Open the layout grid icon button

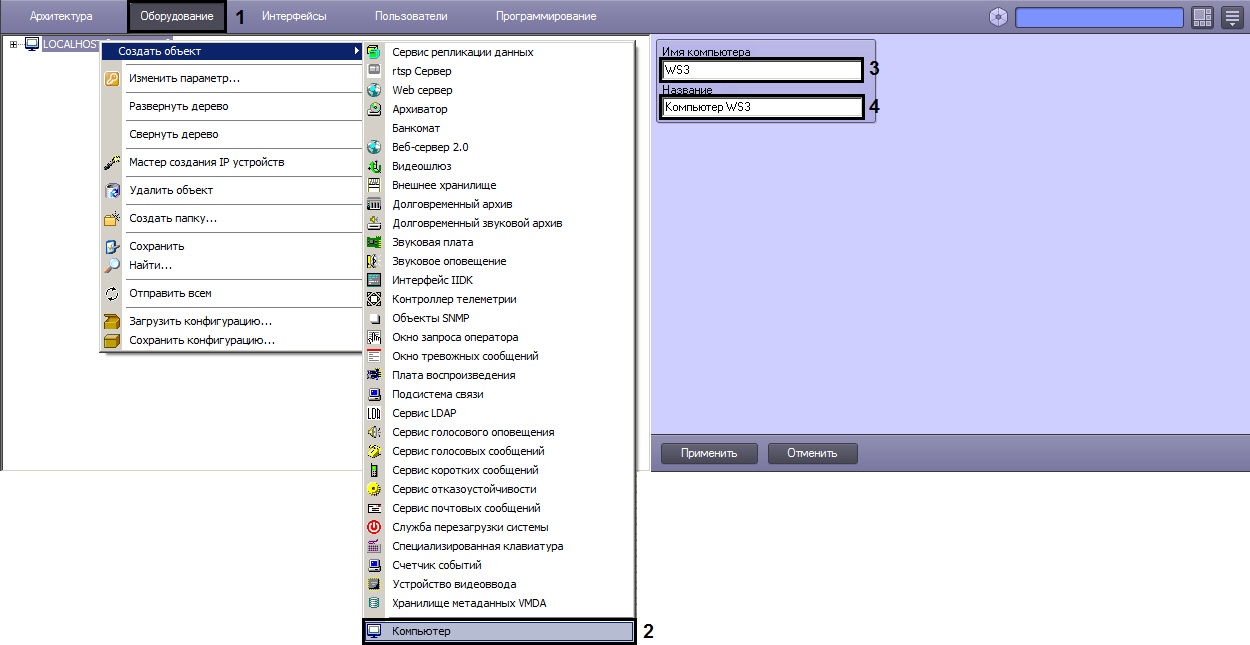[x=1202, y=17]
